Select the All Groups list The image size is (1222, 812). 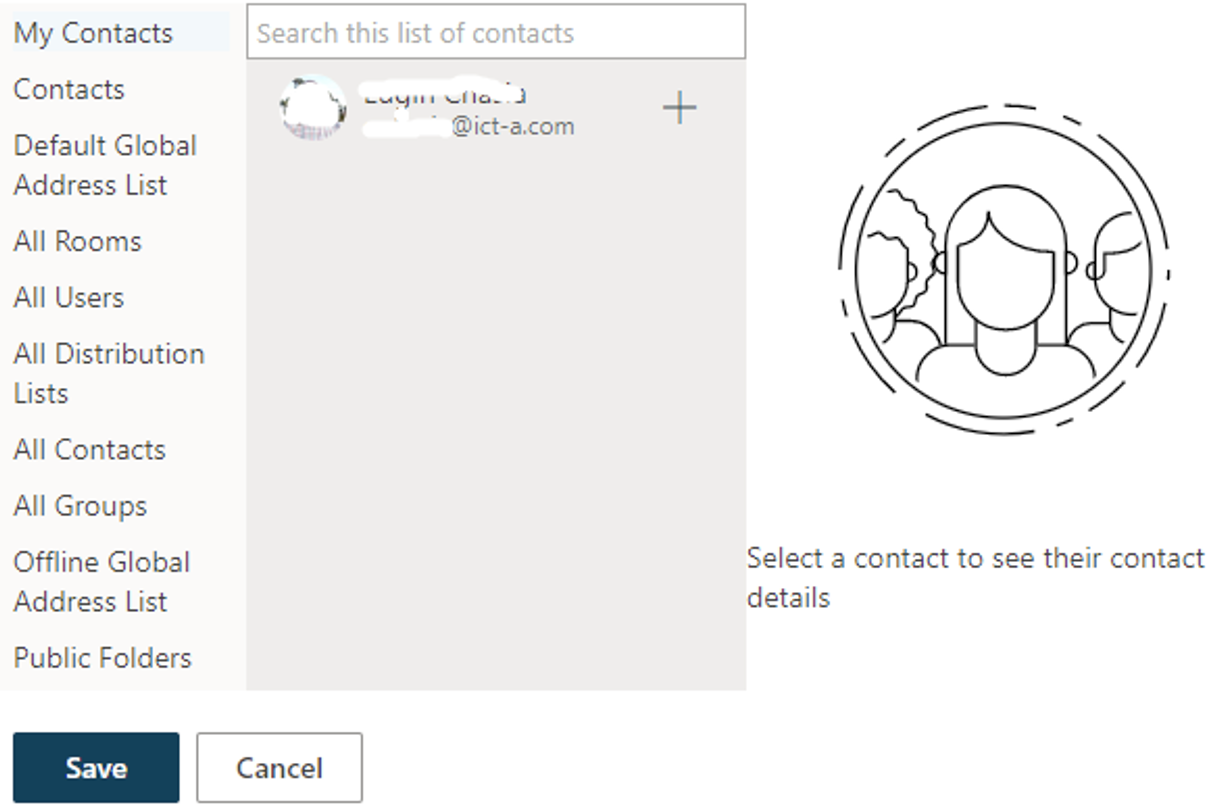click(x=80, y=505)
